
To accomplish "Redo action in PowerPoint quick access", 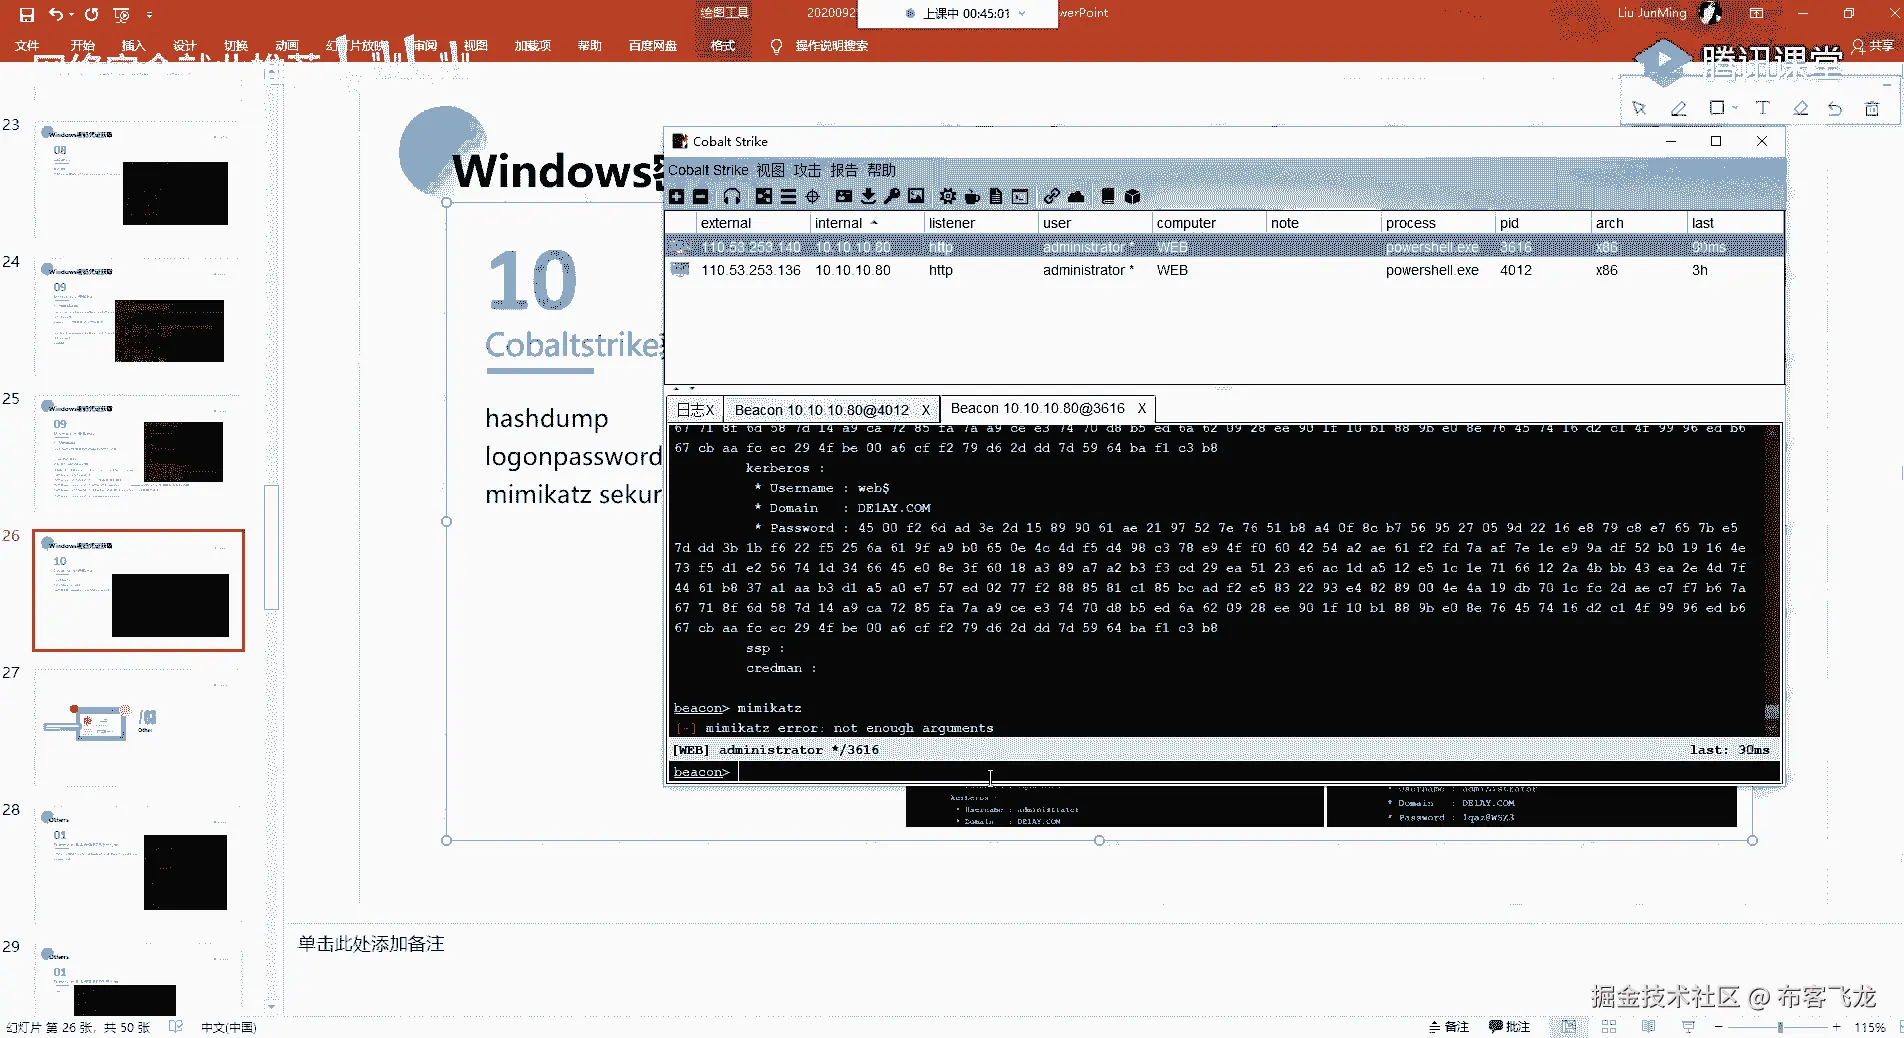I will 91,14.
